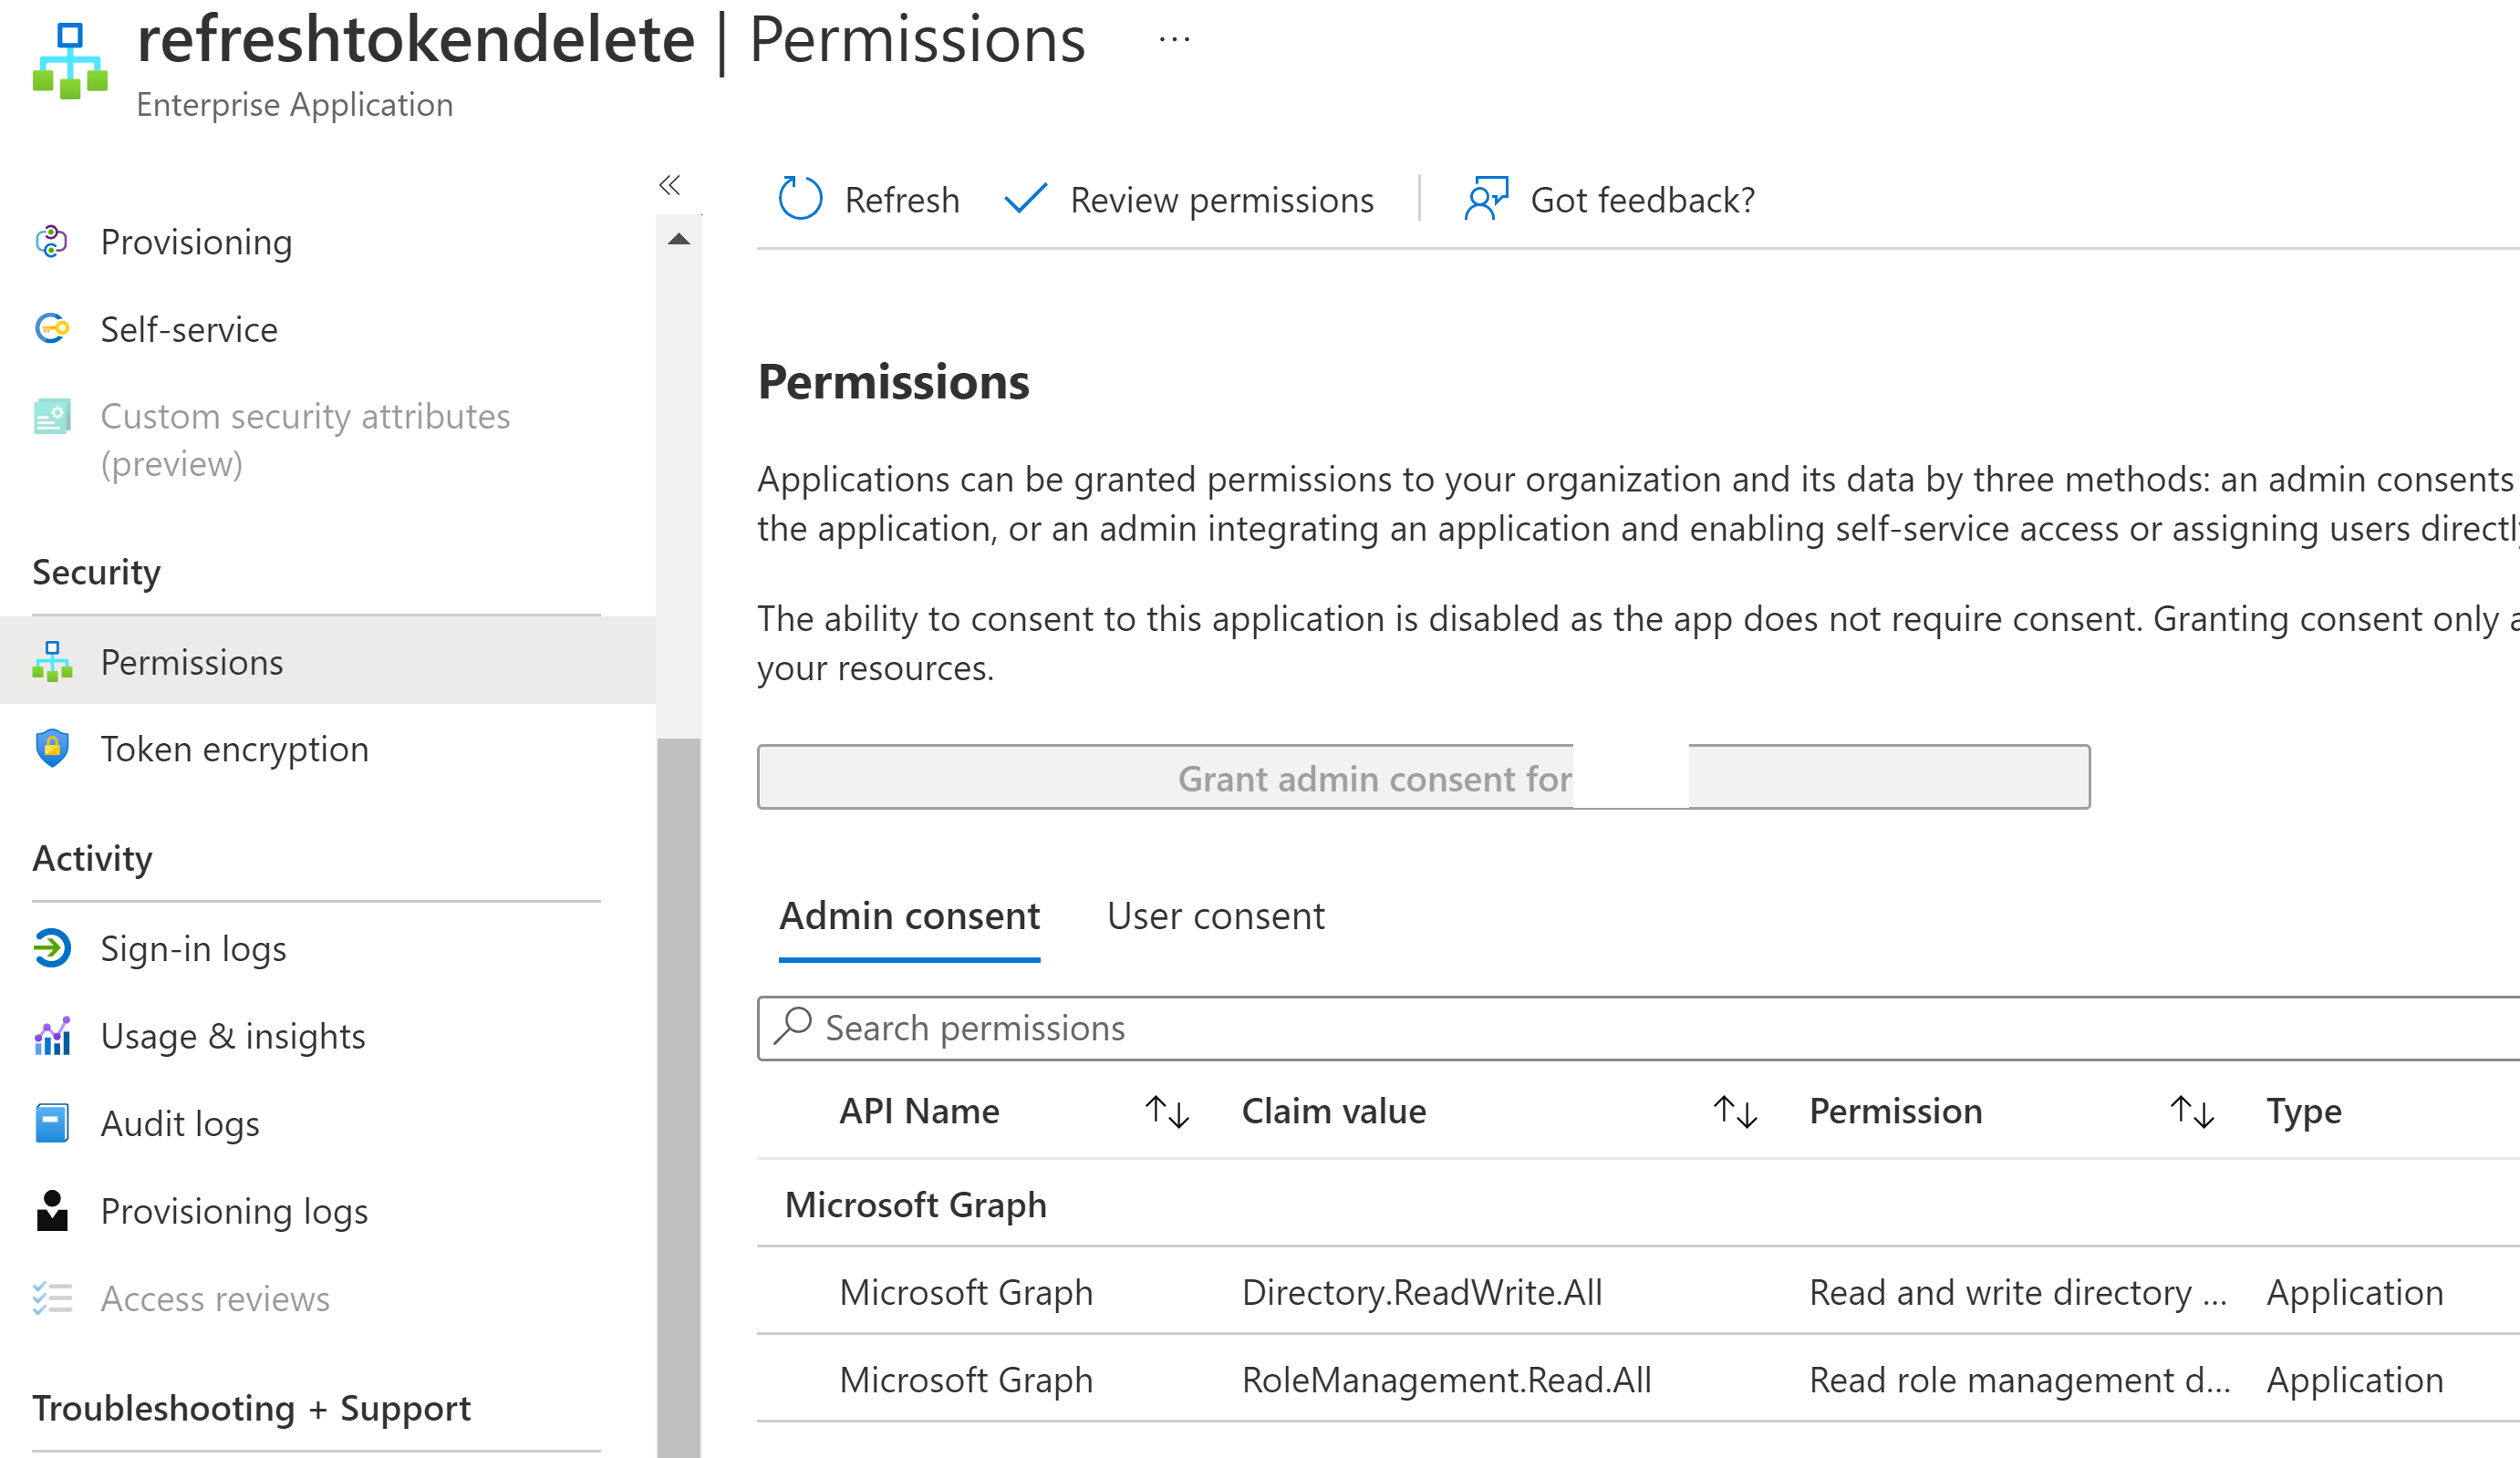This screenshot has width=2520, height=1458.
Task: Click the Review permissions checkmark icon
Action: pyautogui.click(x=1025, y=198)
